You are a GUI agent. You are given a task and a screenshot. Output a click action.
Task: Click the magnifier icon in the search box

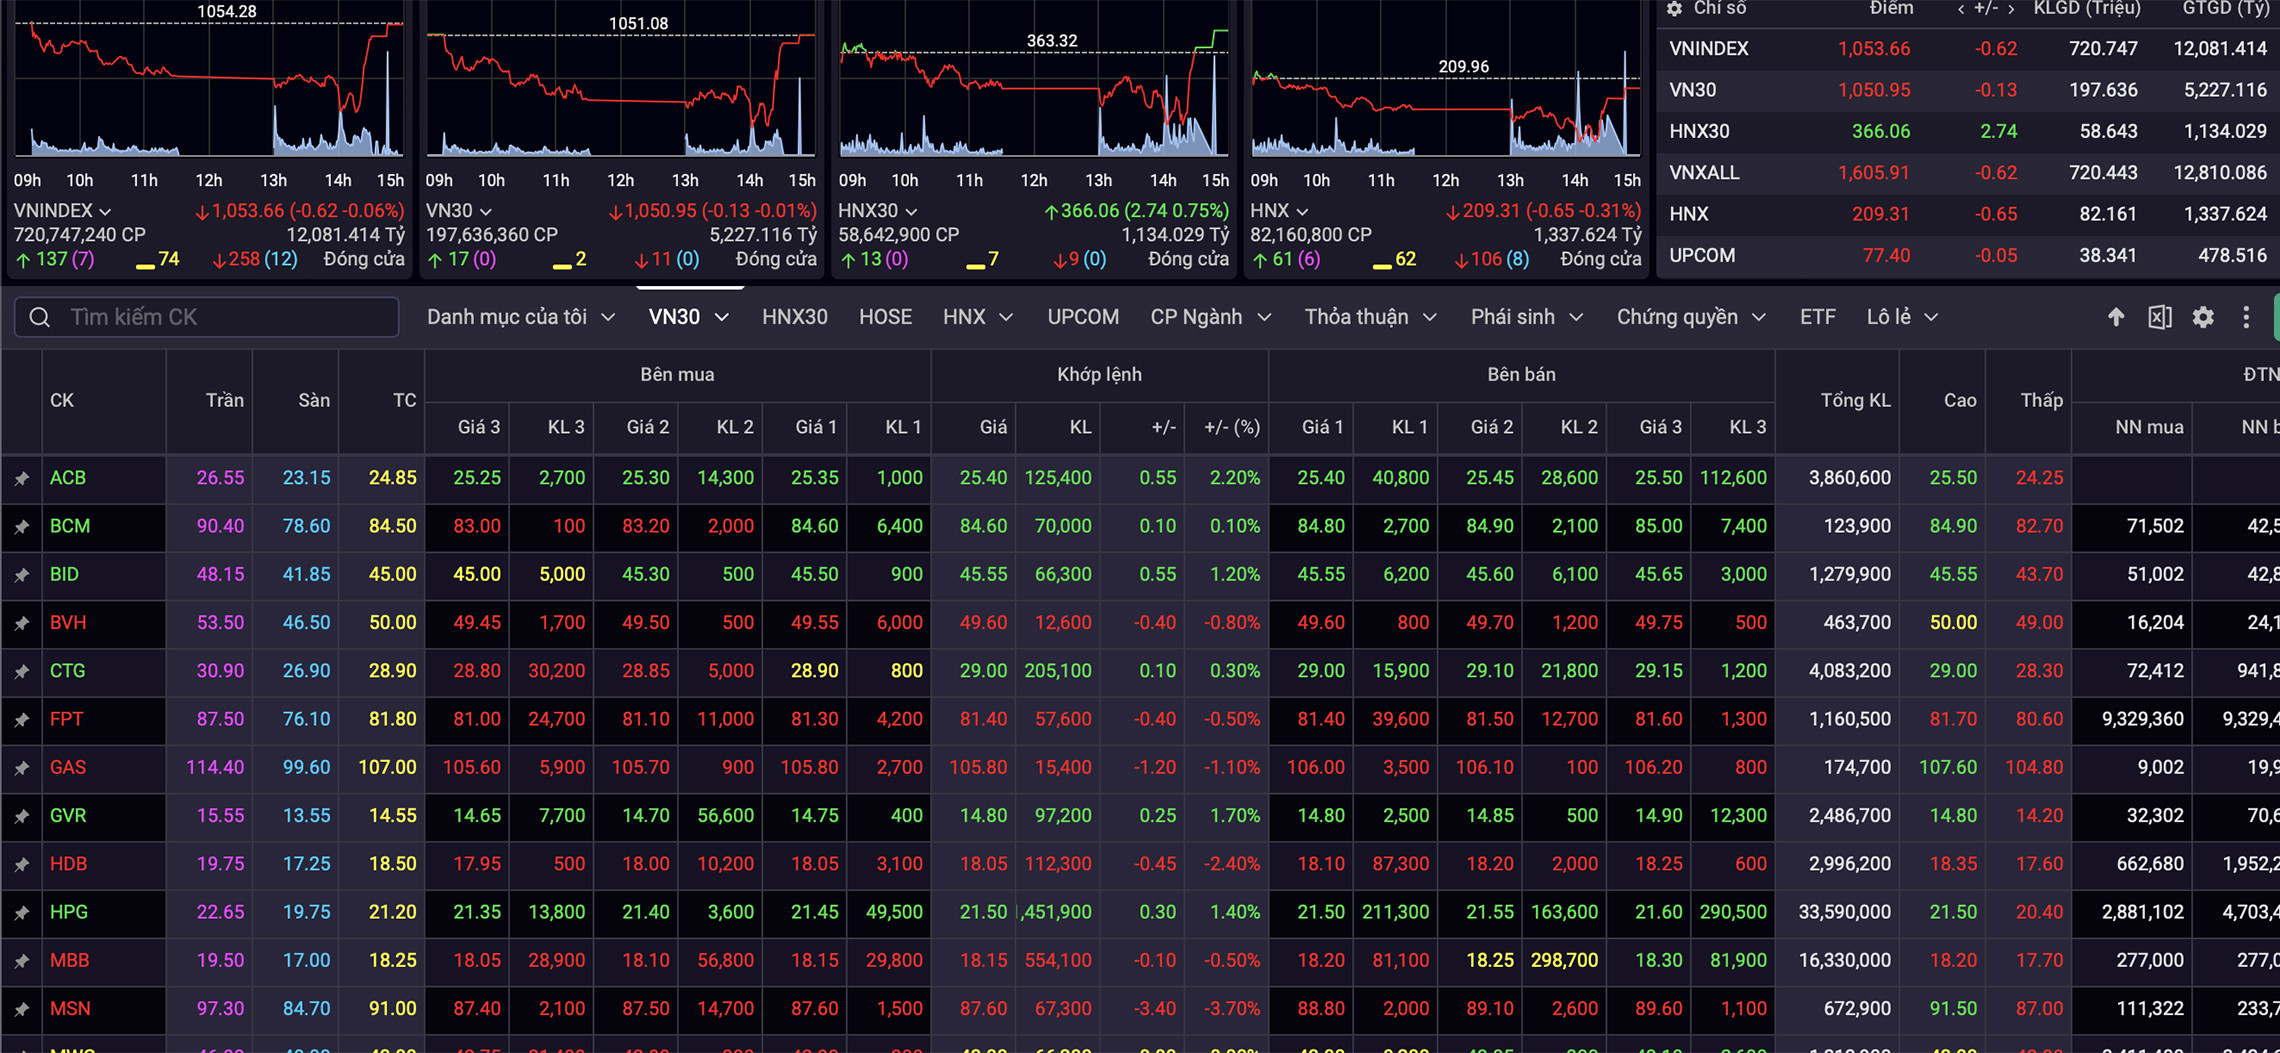[x=40, y=317]
